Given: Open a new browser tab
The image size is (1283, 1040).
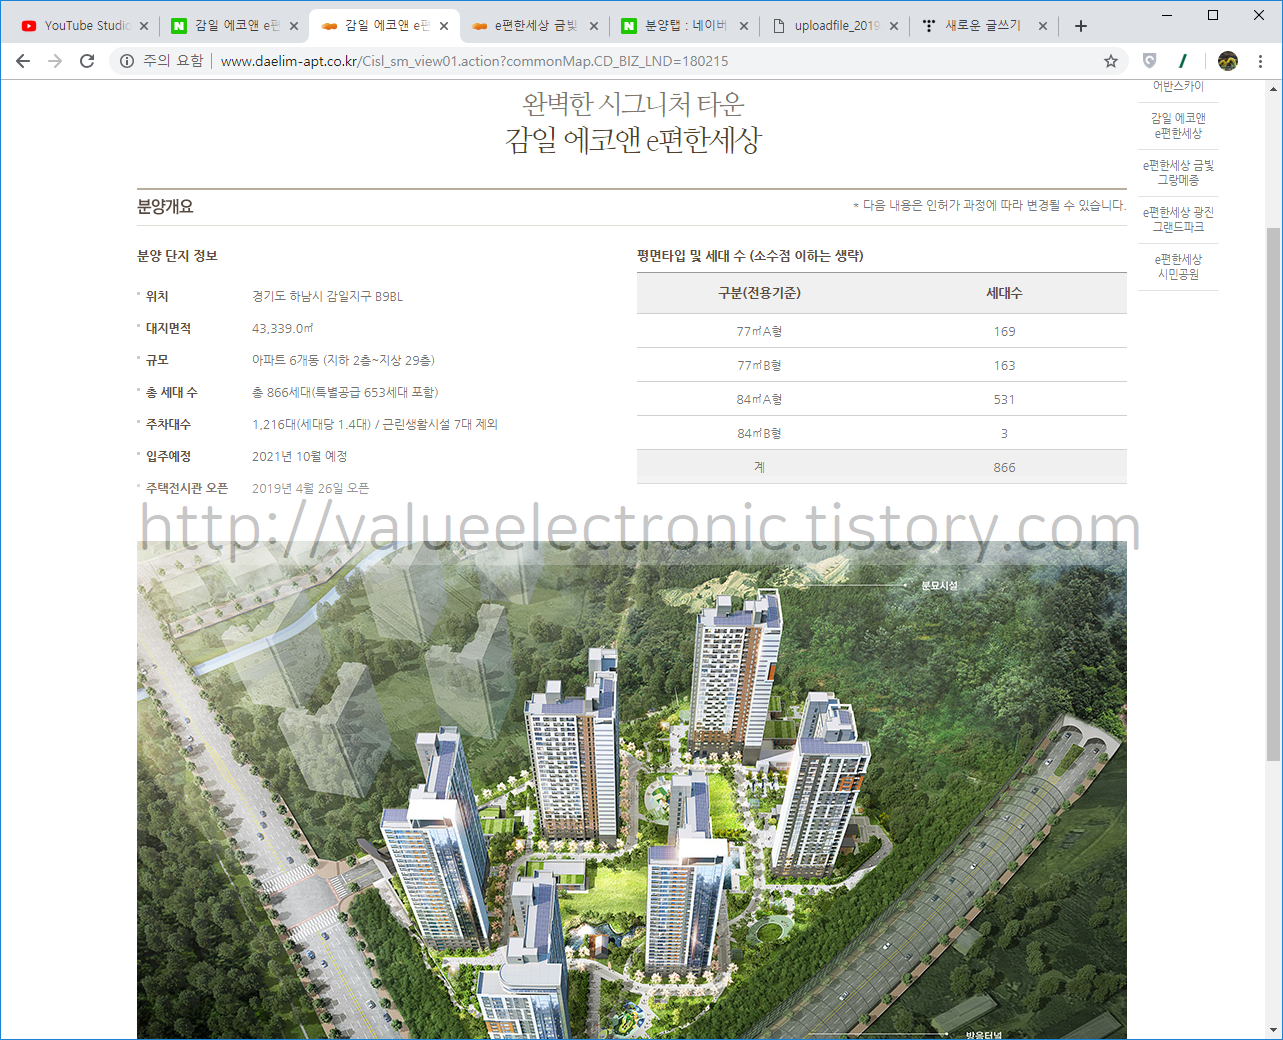Looking at the screenshot, I should 1081,26.
